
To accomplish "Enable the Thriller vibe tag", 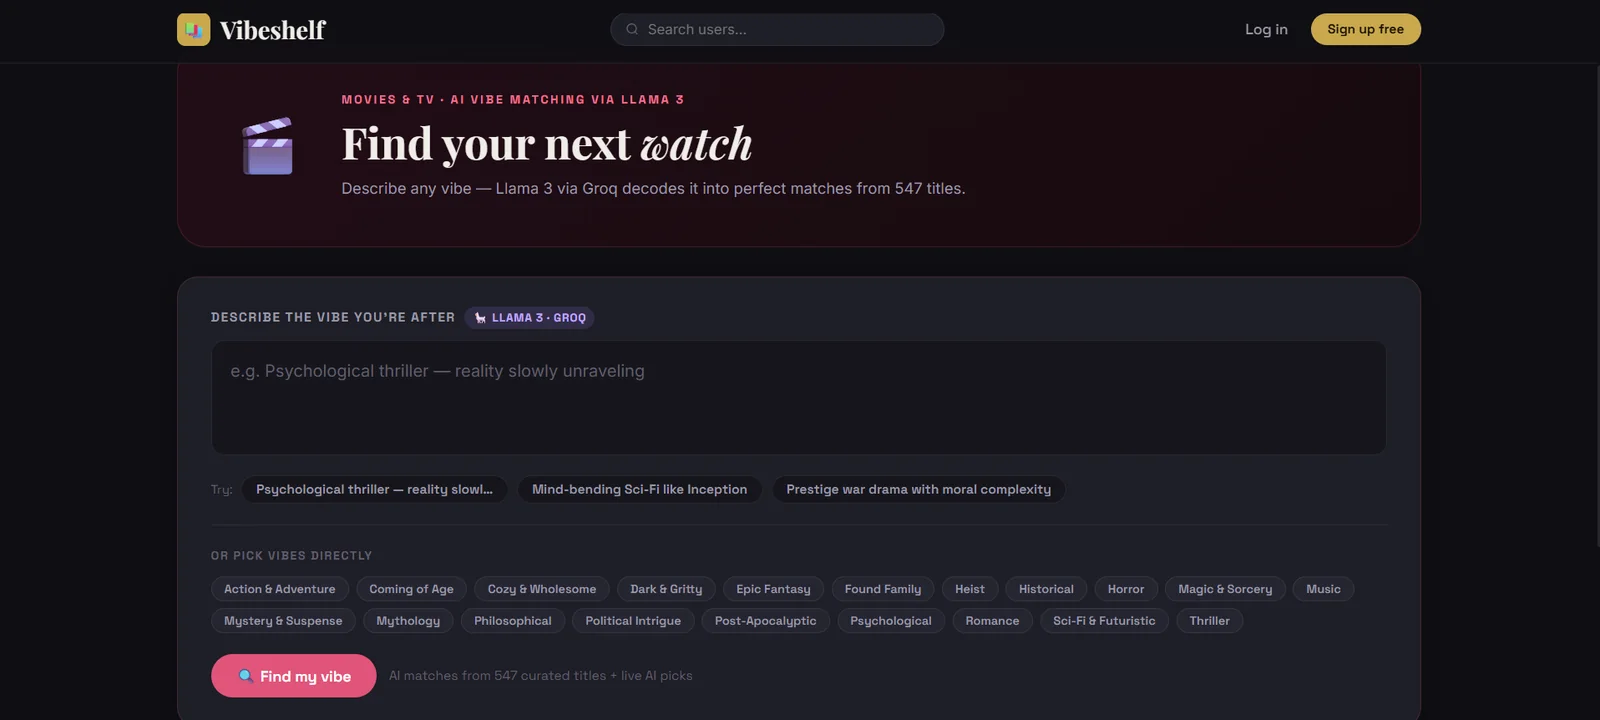I will 1210,621.
